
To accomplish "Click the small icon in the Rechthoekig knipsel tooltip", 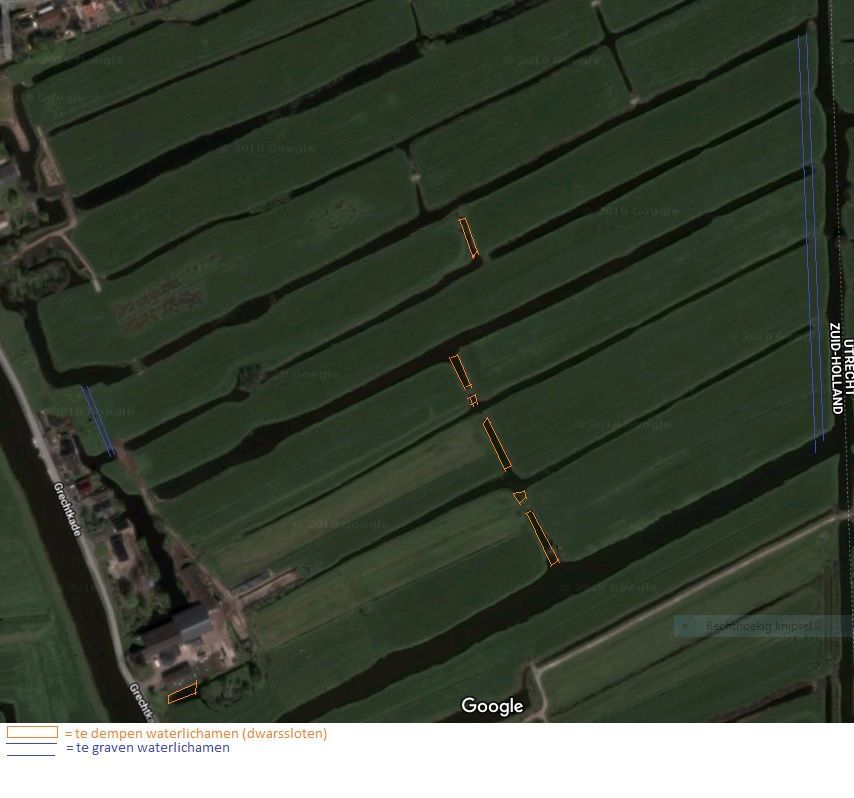I will click(x=685, y=627).
